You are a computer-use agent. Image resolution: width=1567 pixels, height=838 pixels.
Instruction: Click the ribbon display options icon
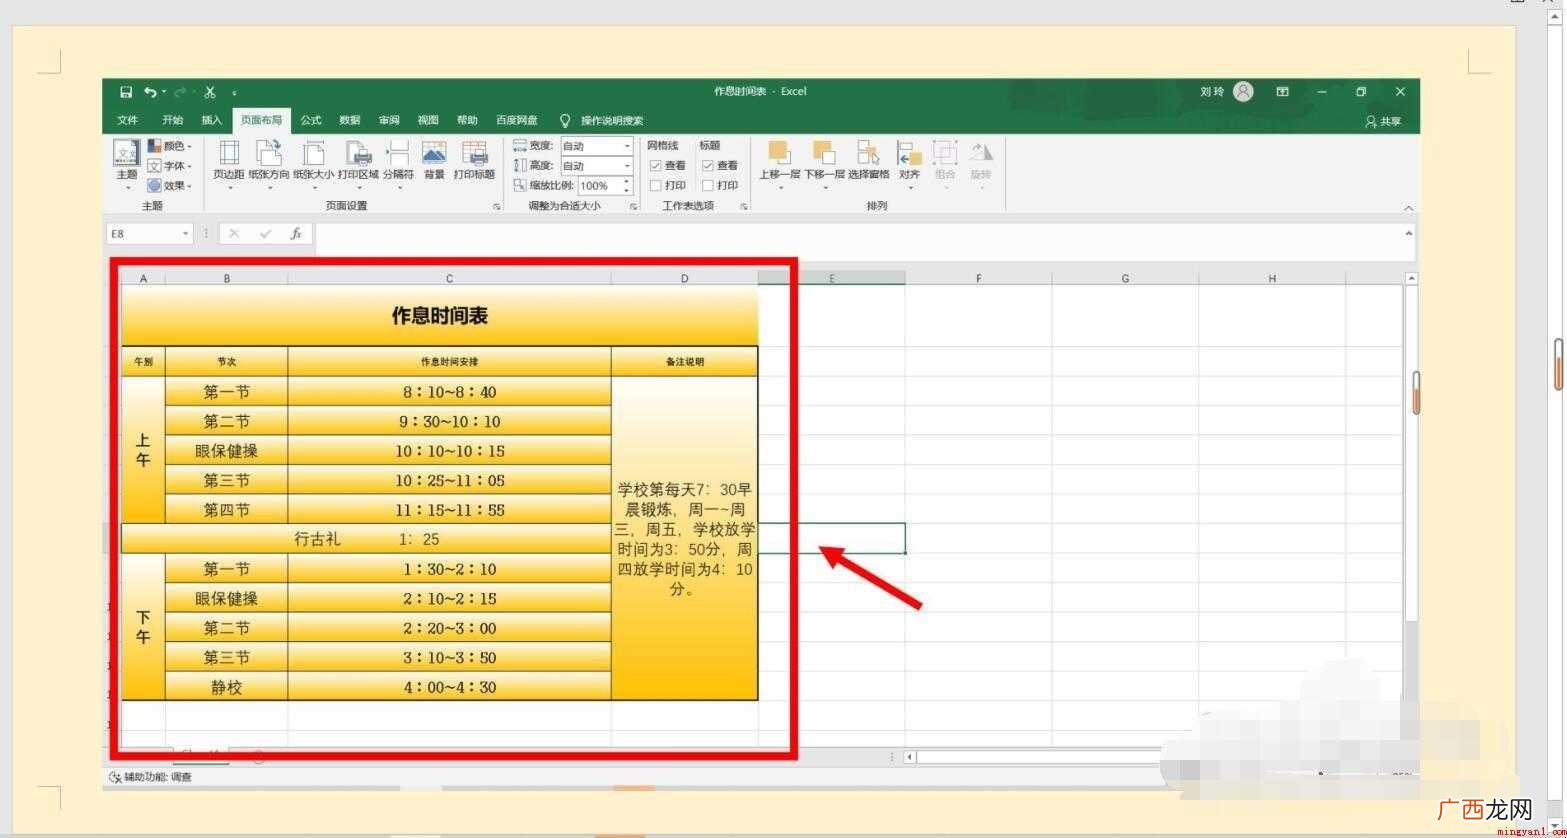click(1283, 92)
